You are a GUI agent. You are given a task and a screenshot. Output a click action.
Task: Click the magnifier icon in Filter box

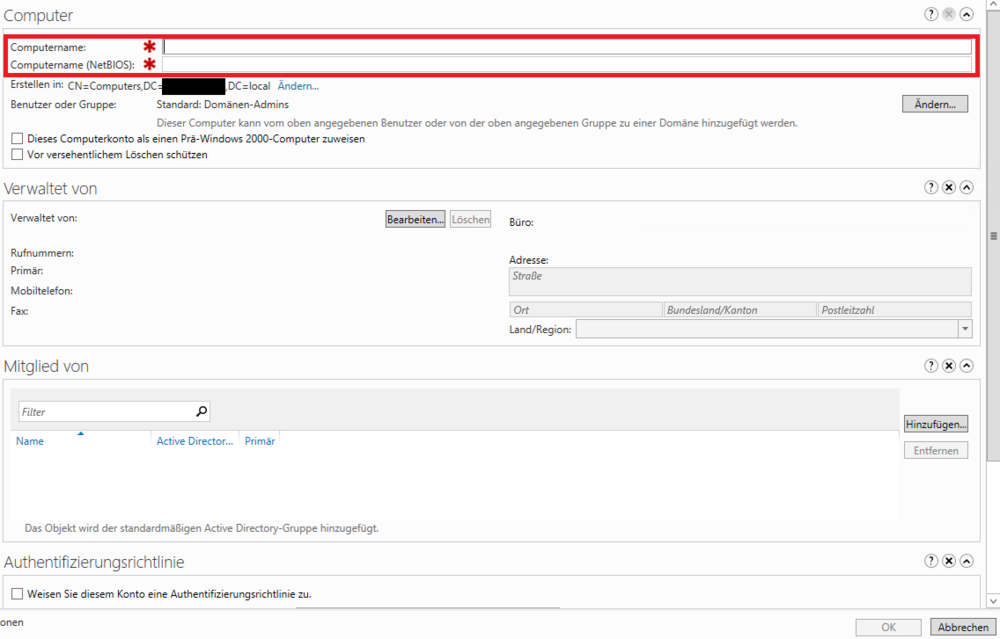coord(201,411)
